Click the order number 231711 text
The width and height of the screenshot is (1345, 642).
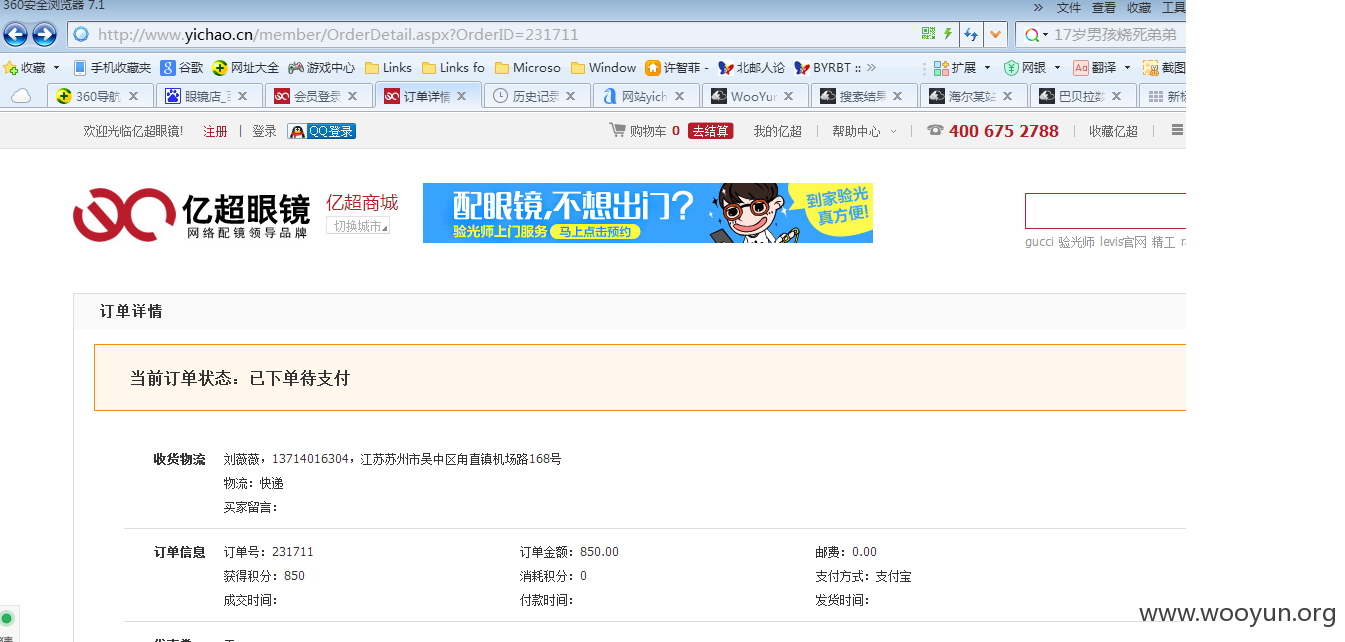(292, 552)
